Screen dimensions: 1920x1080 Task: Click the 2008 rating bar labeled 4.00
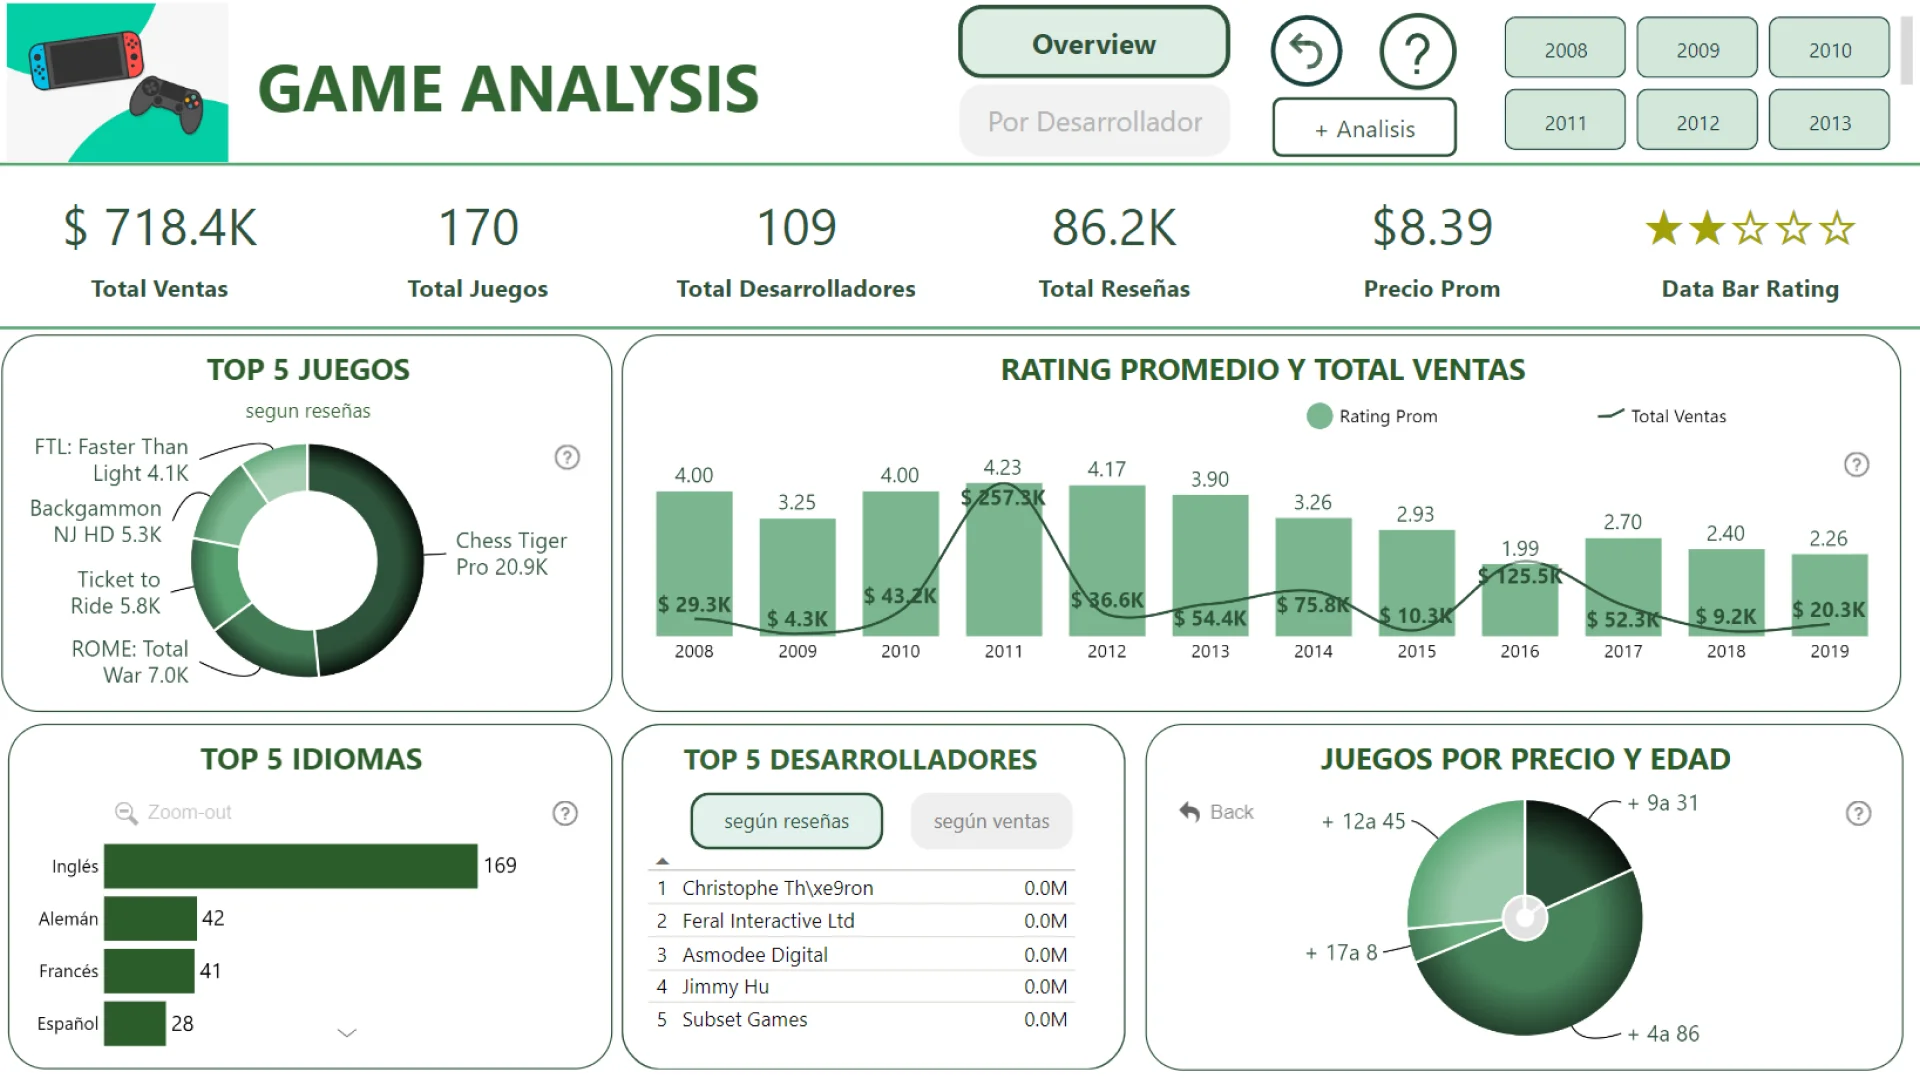(694, 564)
